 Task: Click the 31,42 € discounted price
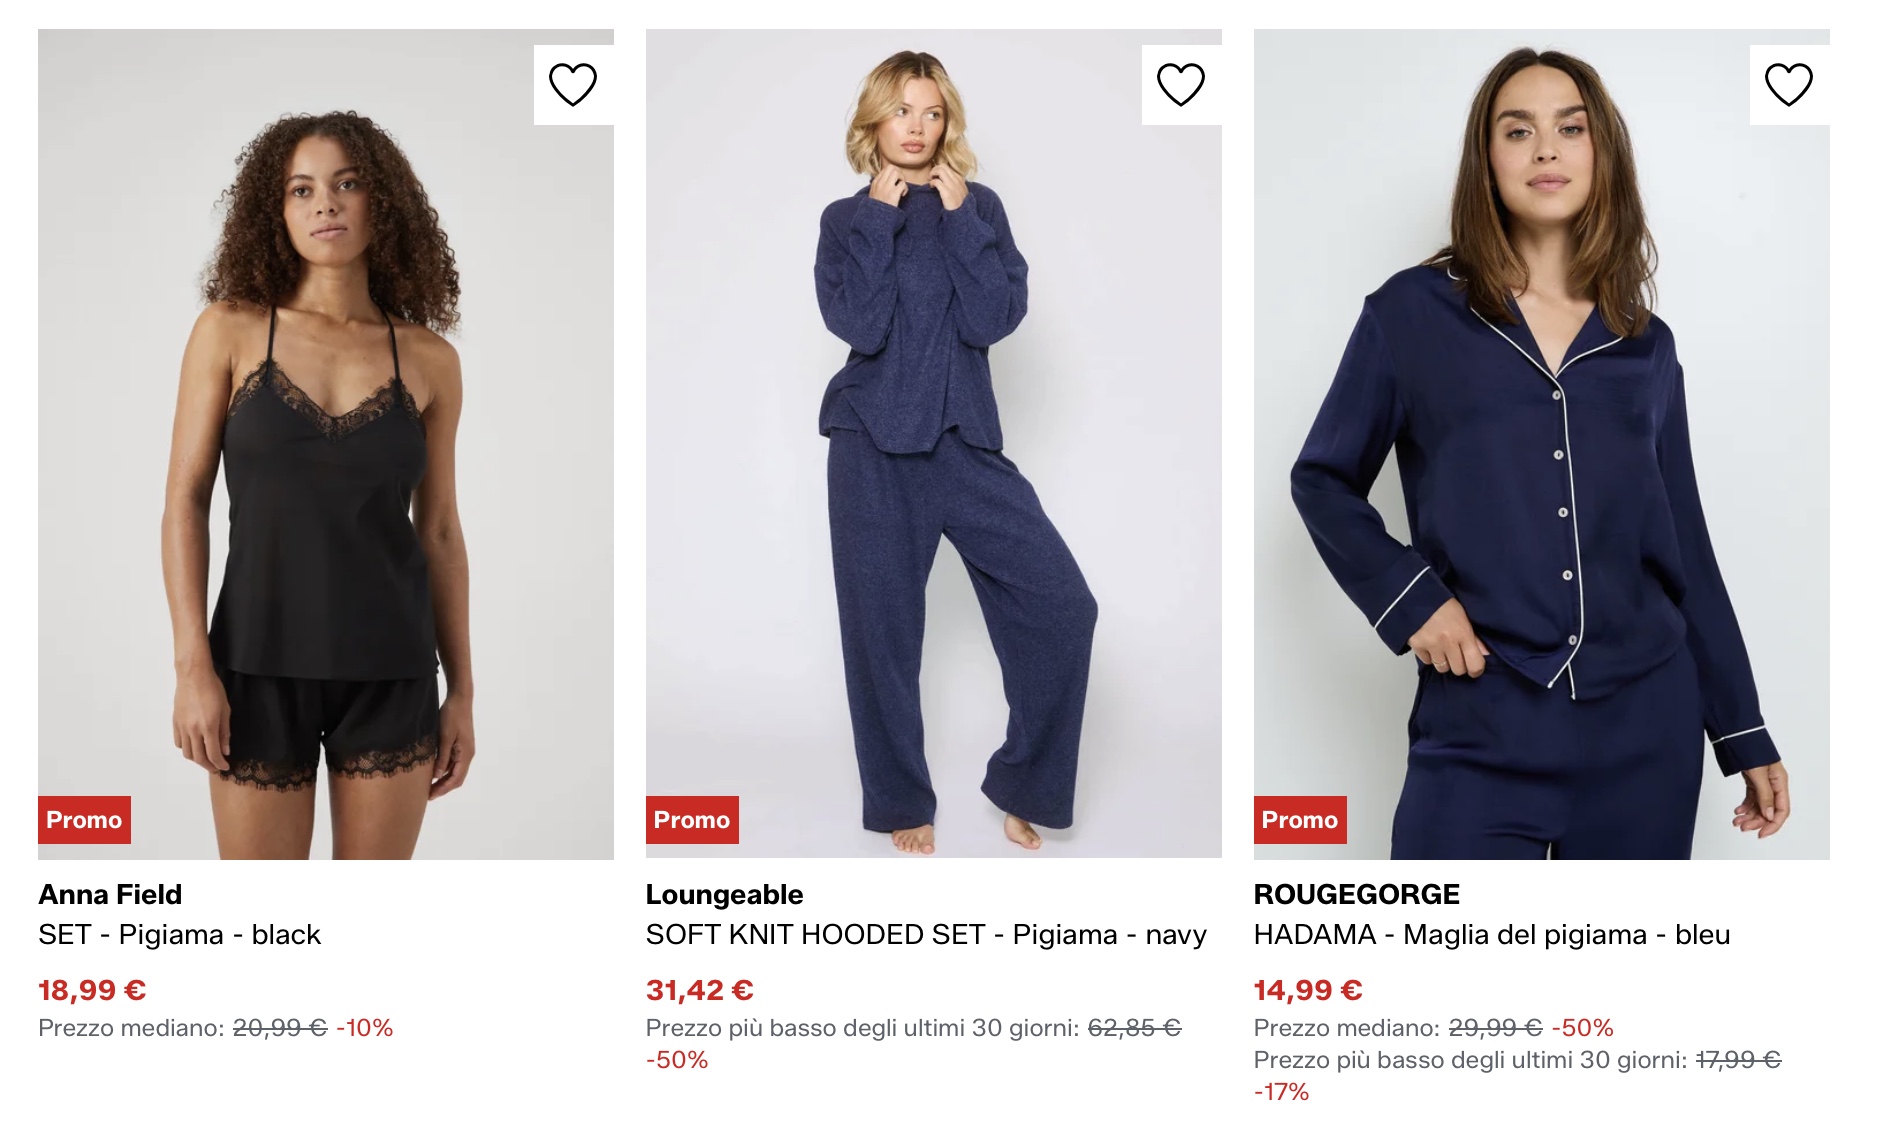coord(702,990)
